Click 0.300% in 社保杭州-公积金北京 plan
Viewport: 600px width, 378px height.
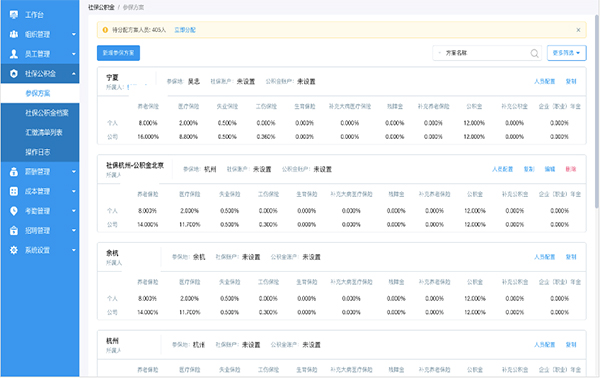[268, 225]
